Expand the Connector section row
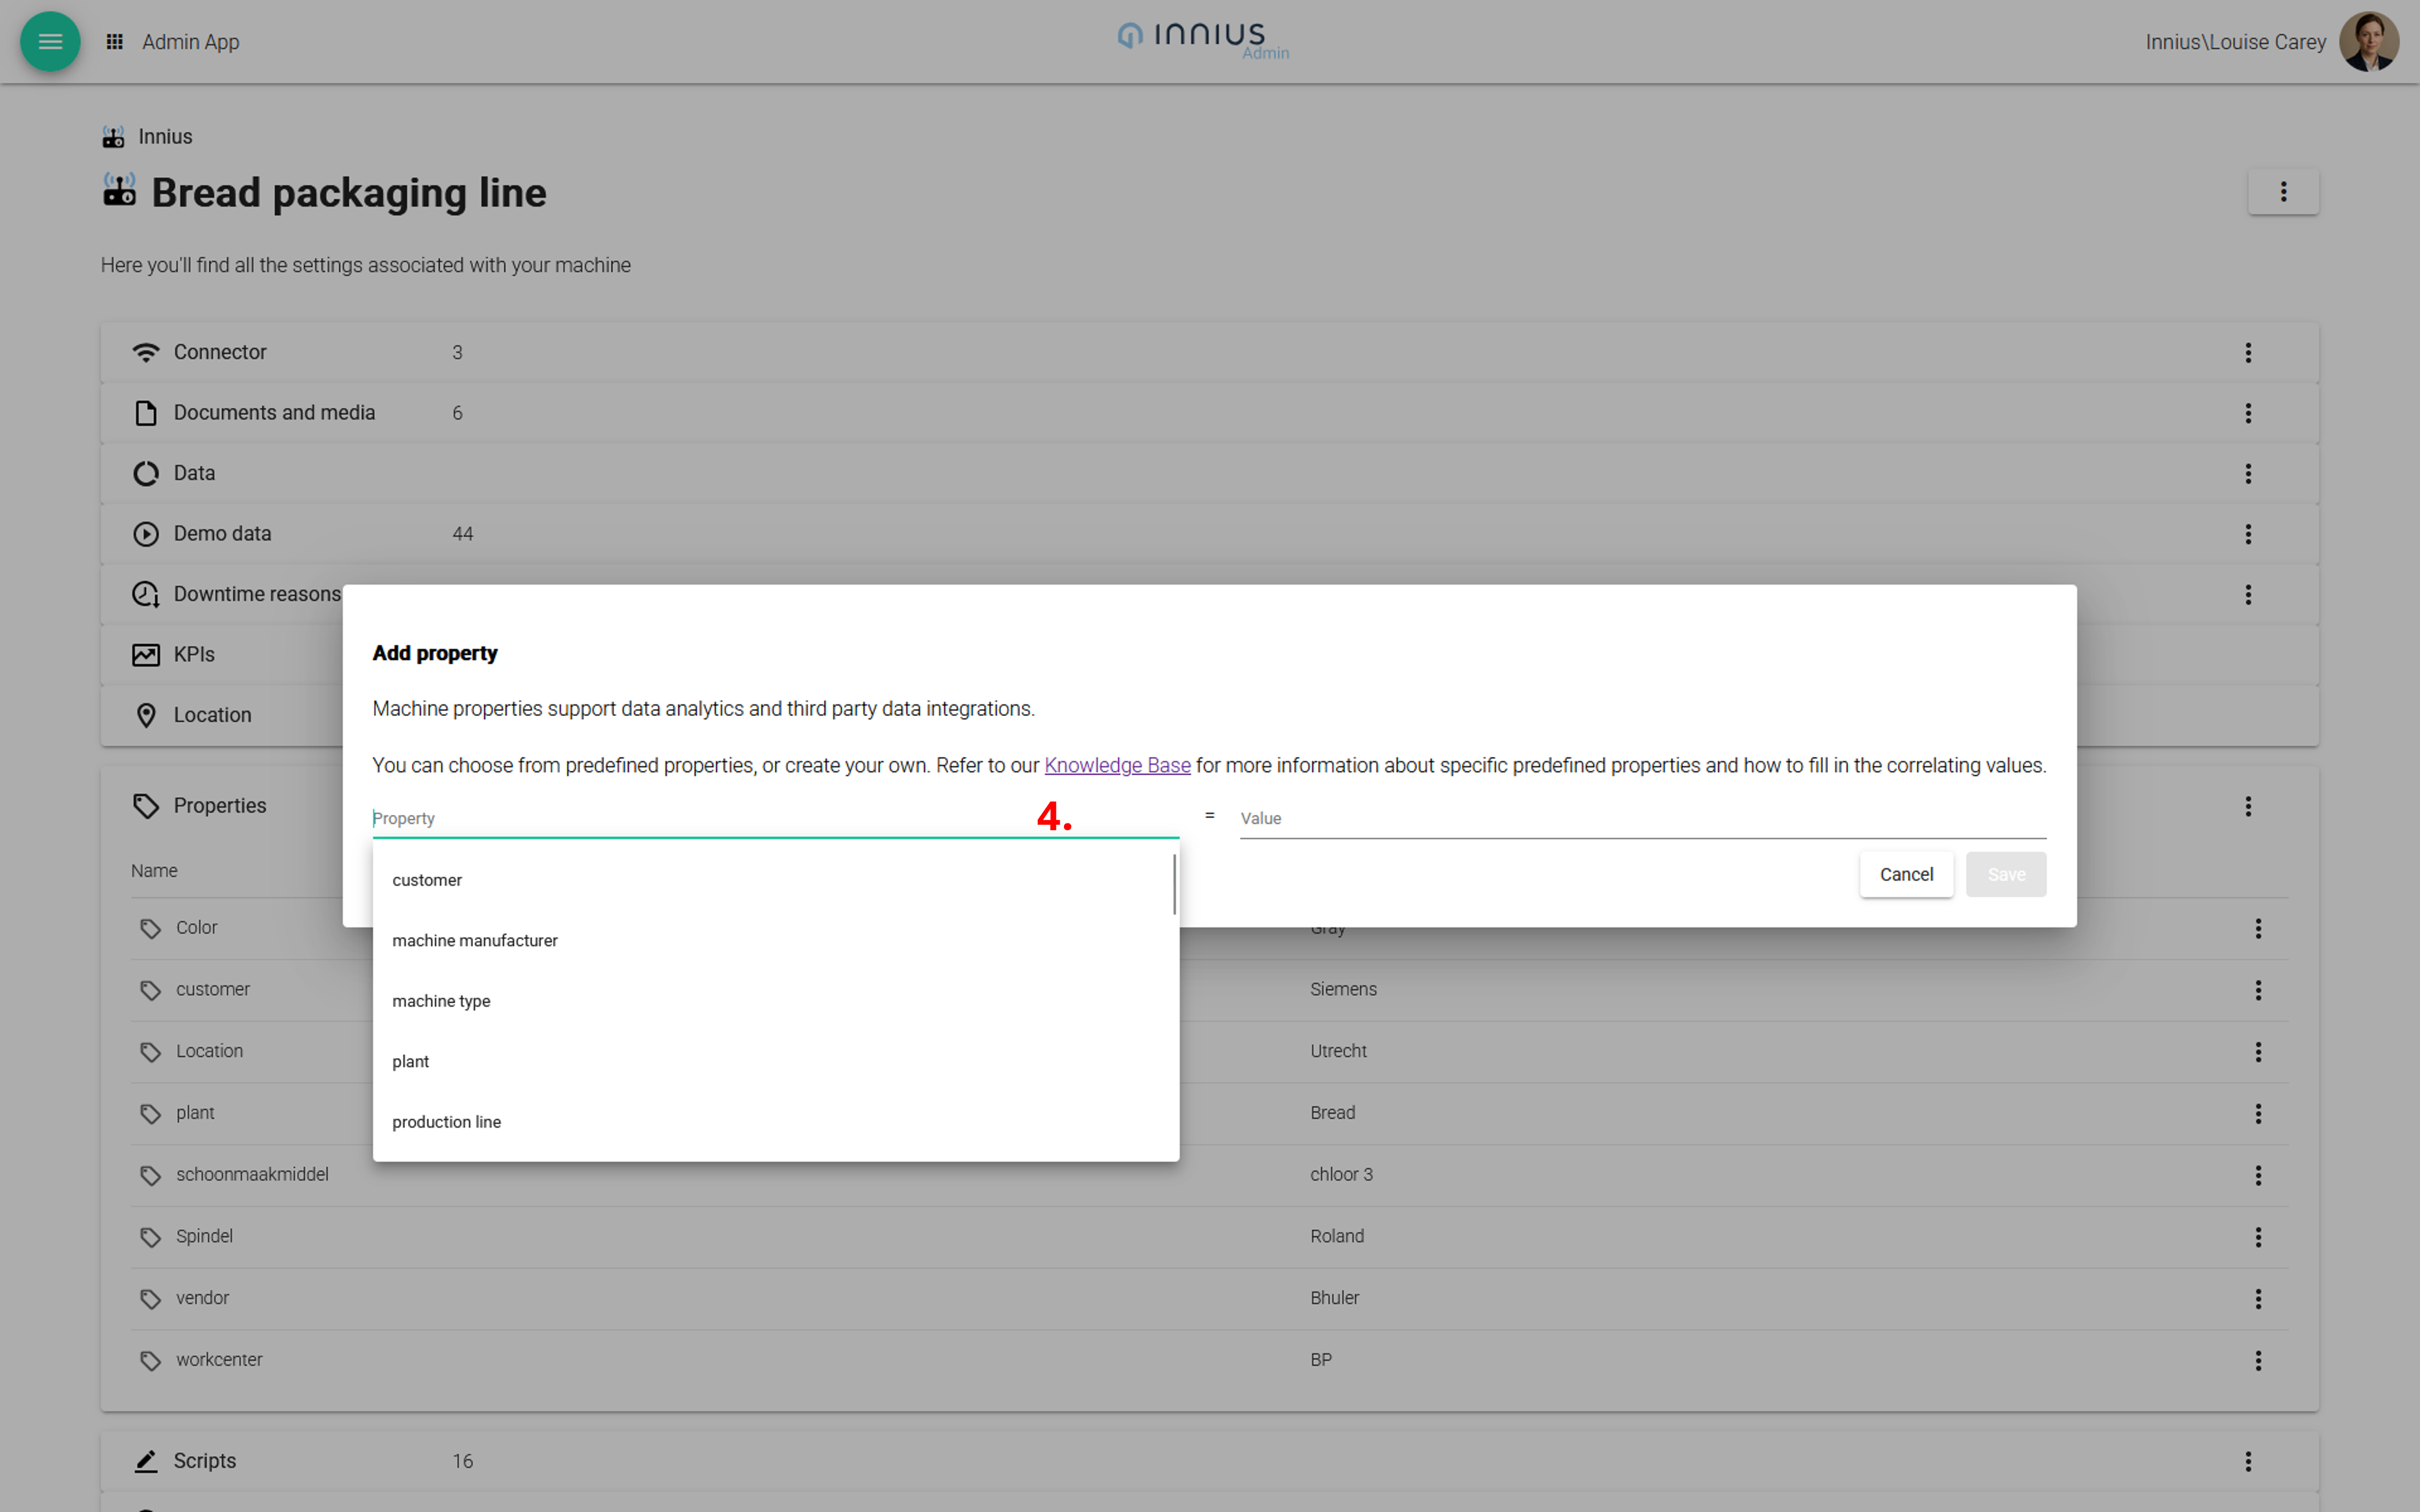 (1209, 352)
